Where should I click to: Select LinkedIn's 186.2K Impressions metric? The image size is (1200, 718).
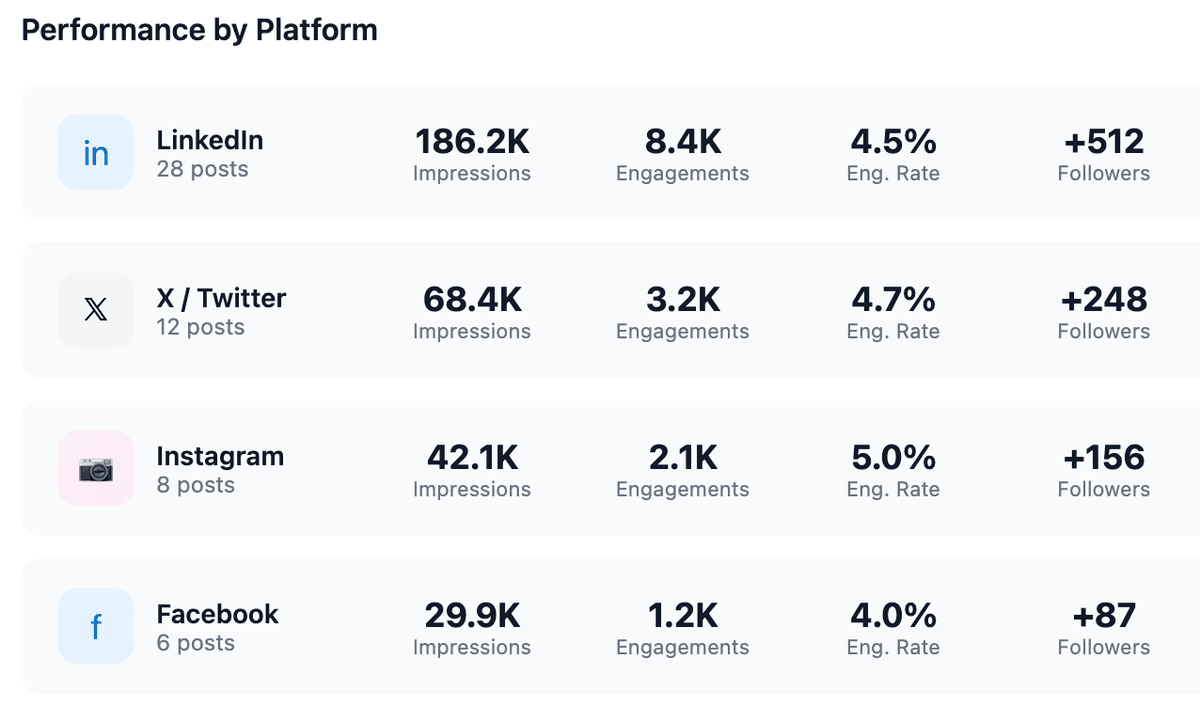471,143
